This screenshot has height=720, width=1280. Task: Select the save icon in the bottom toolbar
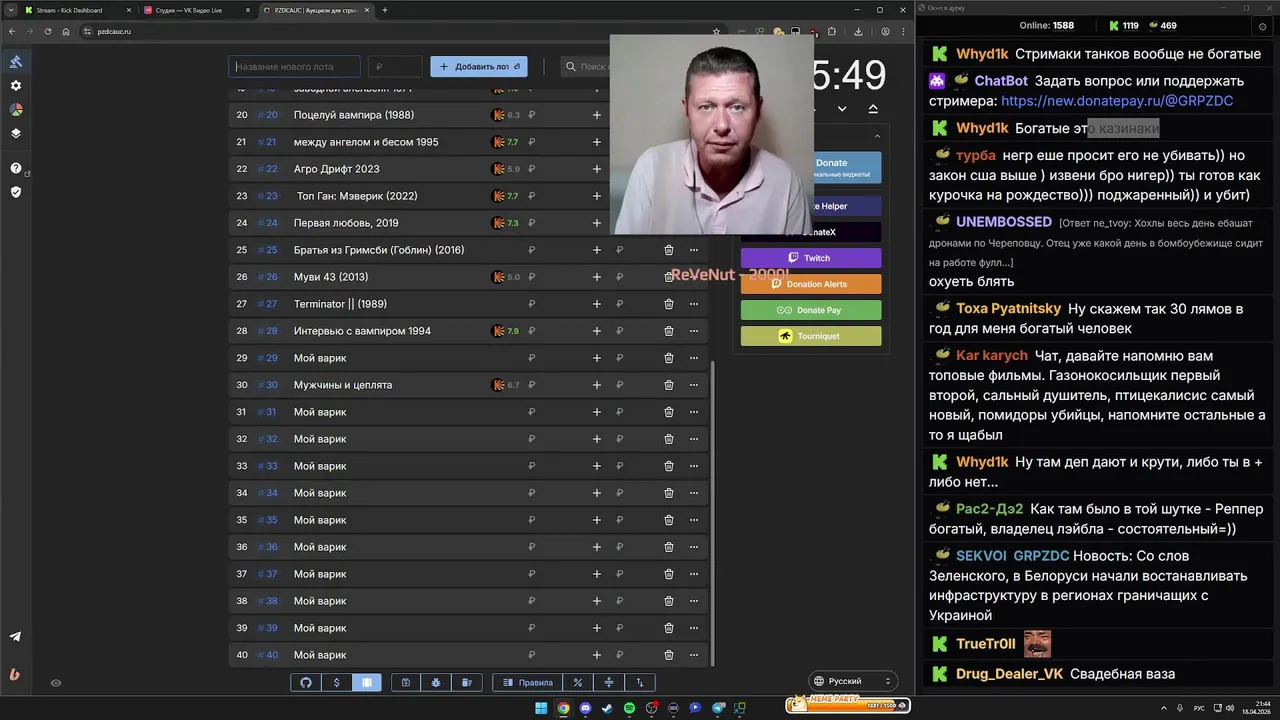pos(406,682)
